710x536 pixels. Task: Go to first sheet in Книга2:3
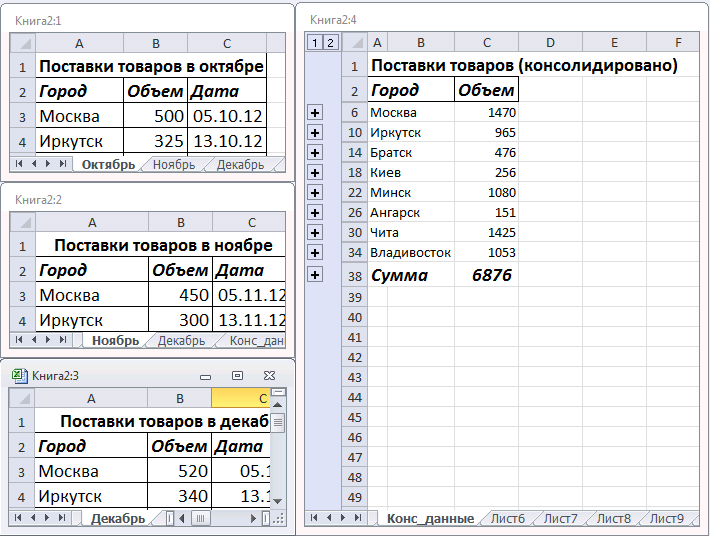coord(18,517)
